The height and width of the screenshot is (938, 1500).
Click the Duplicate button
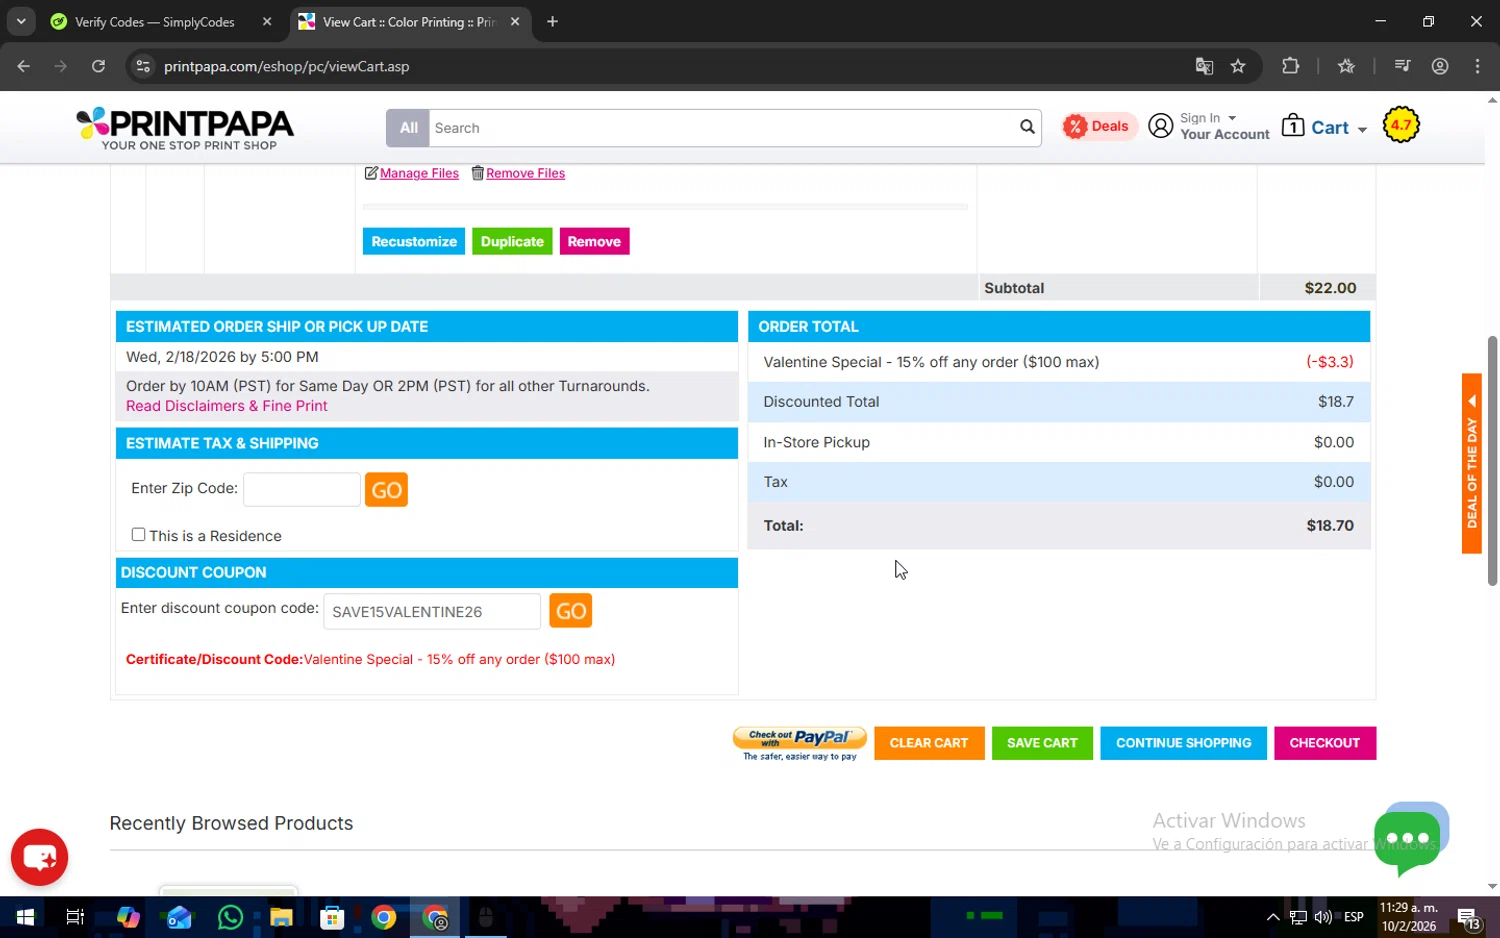(x=512, y=241)
